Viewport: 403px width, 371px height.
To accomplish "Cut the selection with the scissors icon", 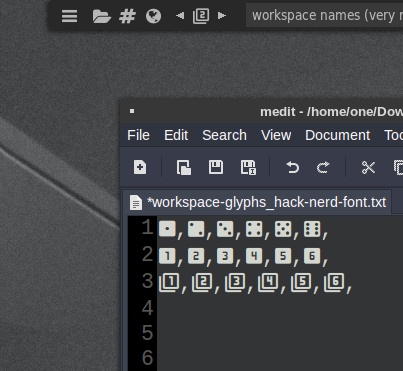I will (368, 167).
